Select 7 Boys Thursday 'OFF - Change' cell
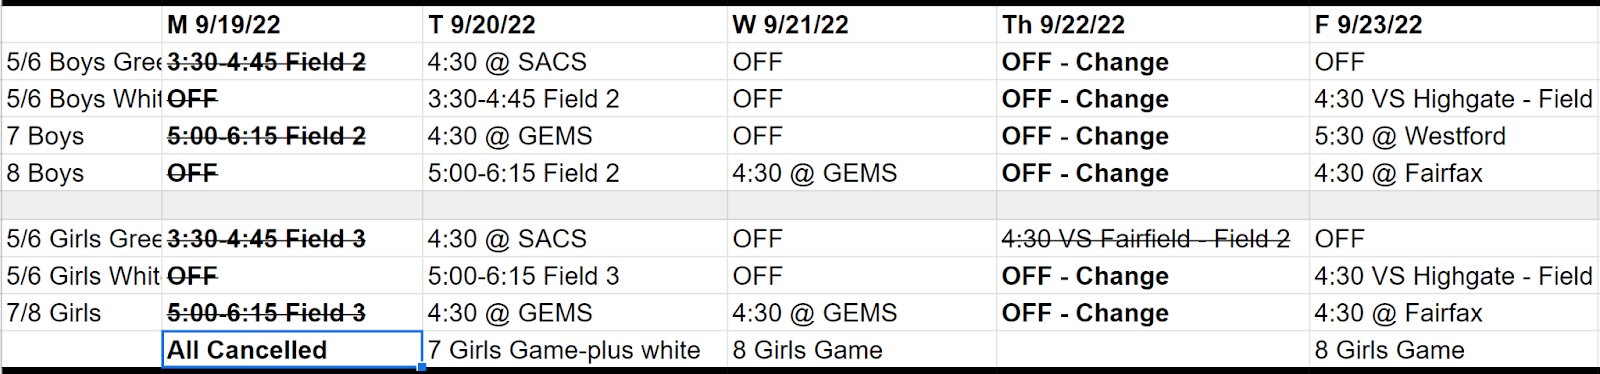This screenshot has height=374, width=1600. [1153, 136]
